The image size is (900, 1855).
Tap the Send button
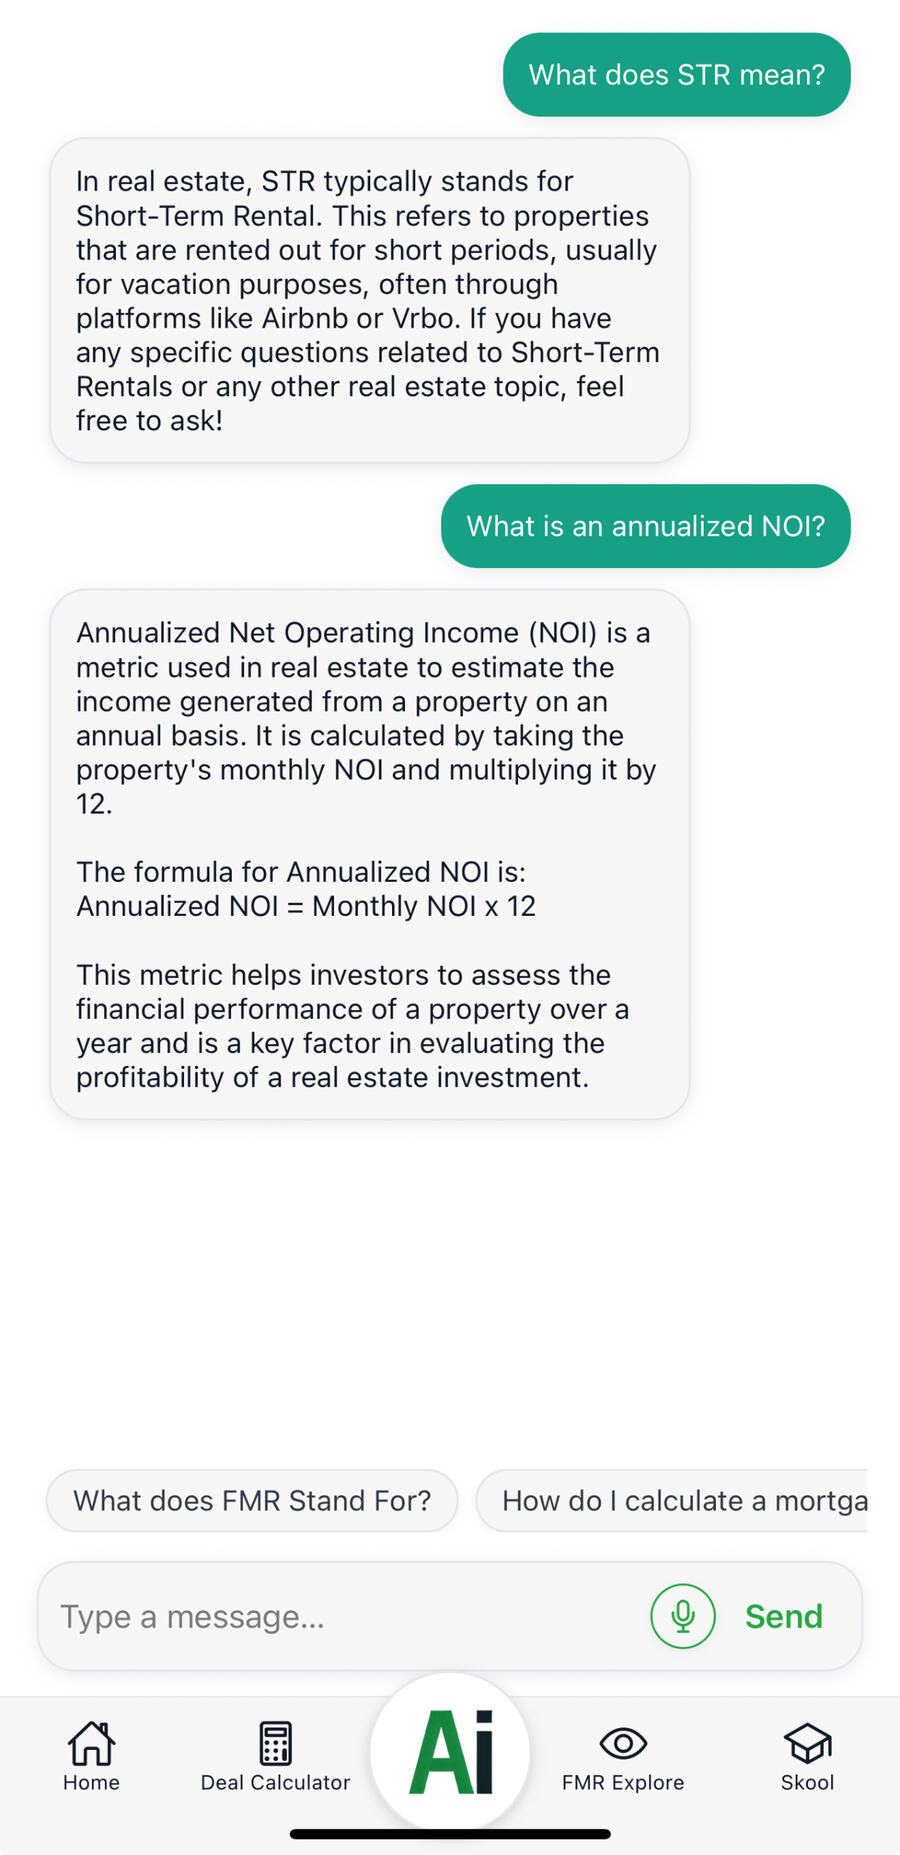click(783, 1616)
